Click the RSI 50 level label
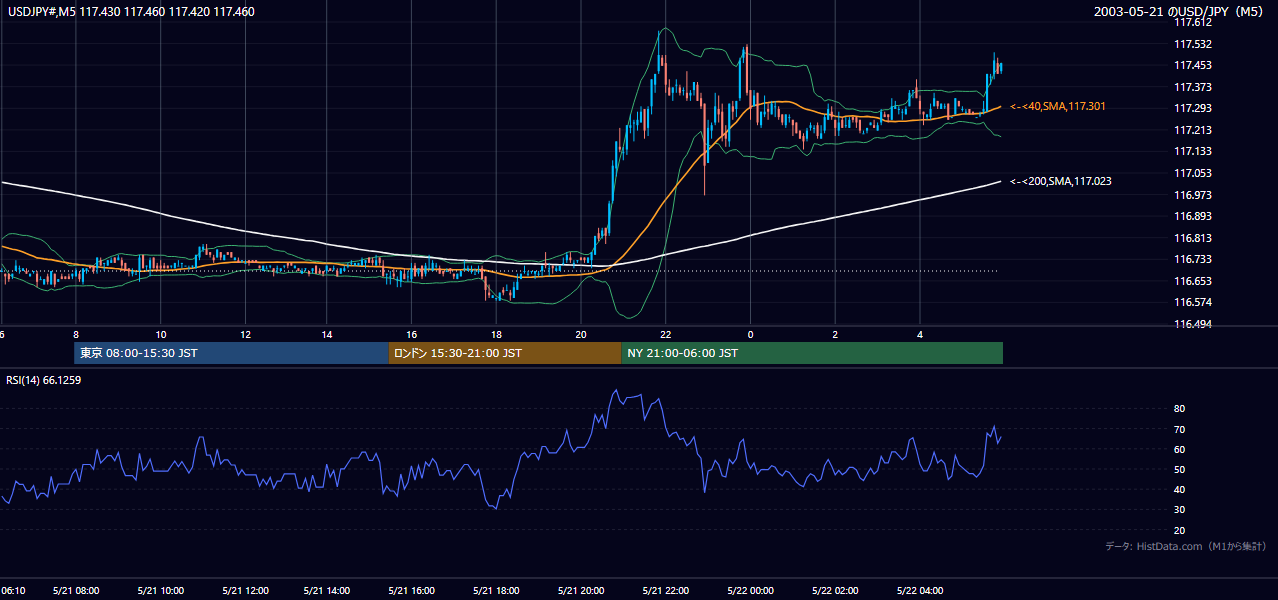 coord(1180,470)
